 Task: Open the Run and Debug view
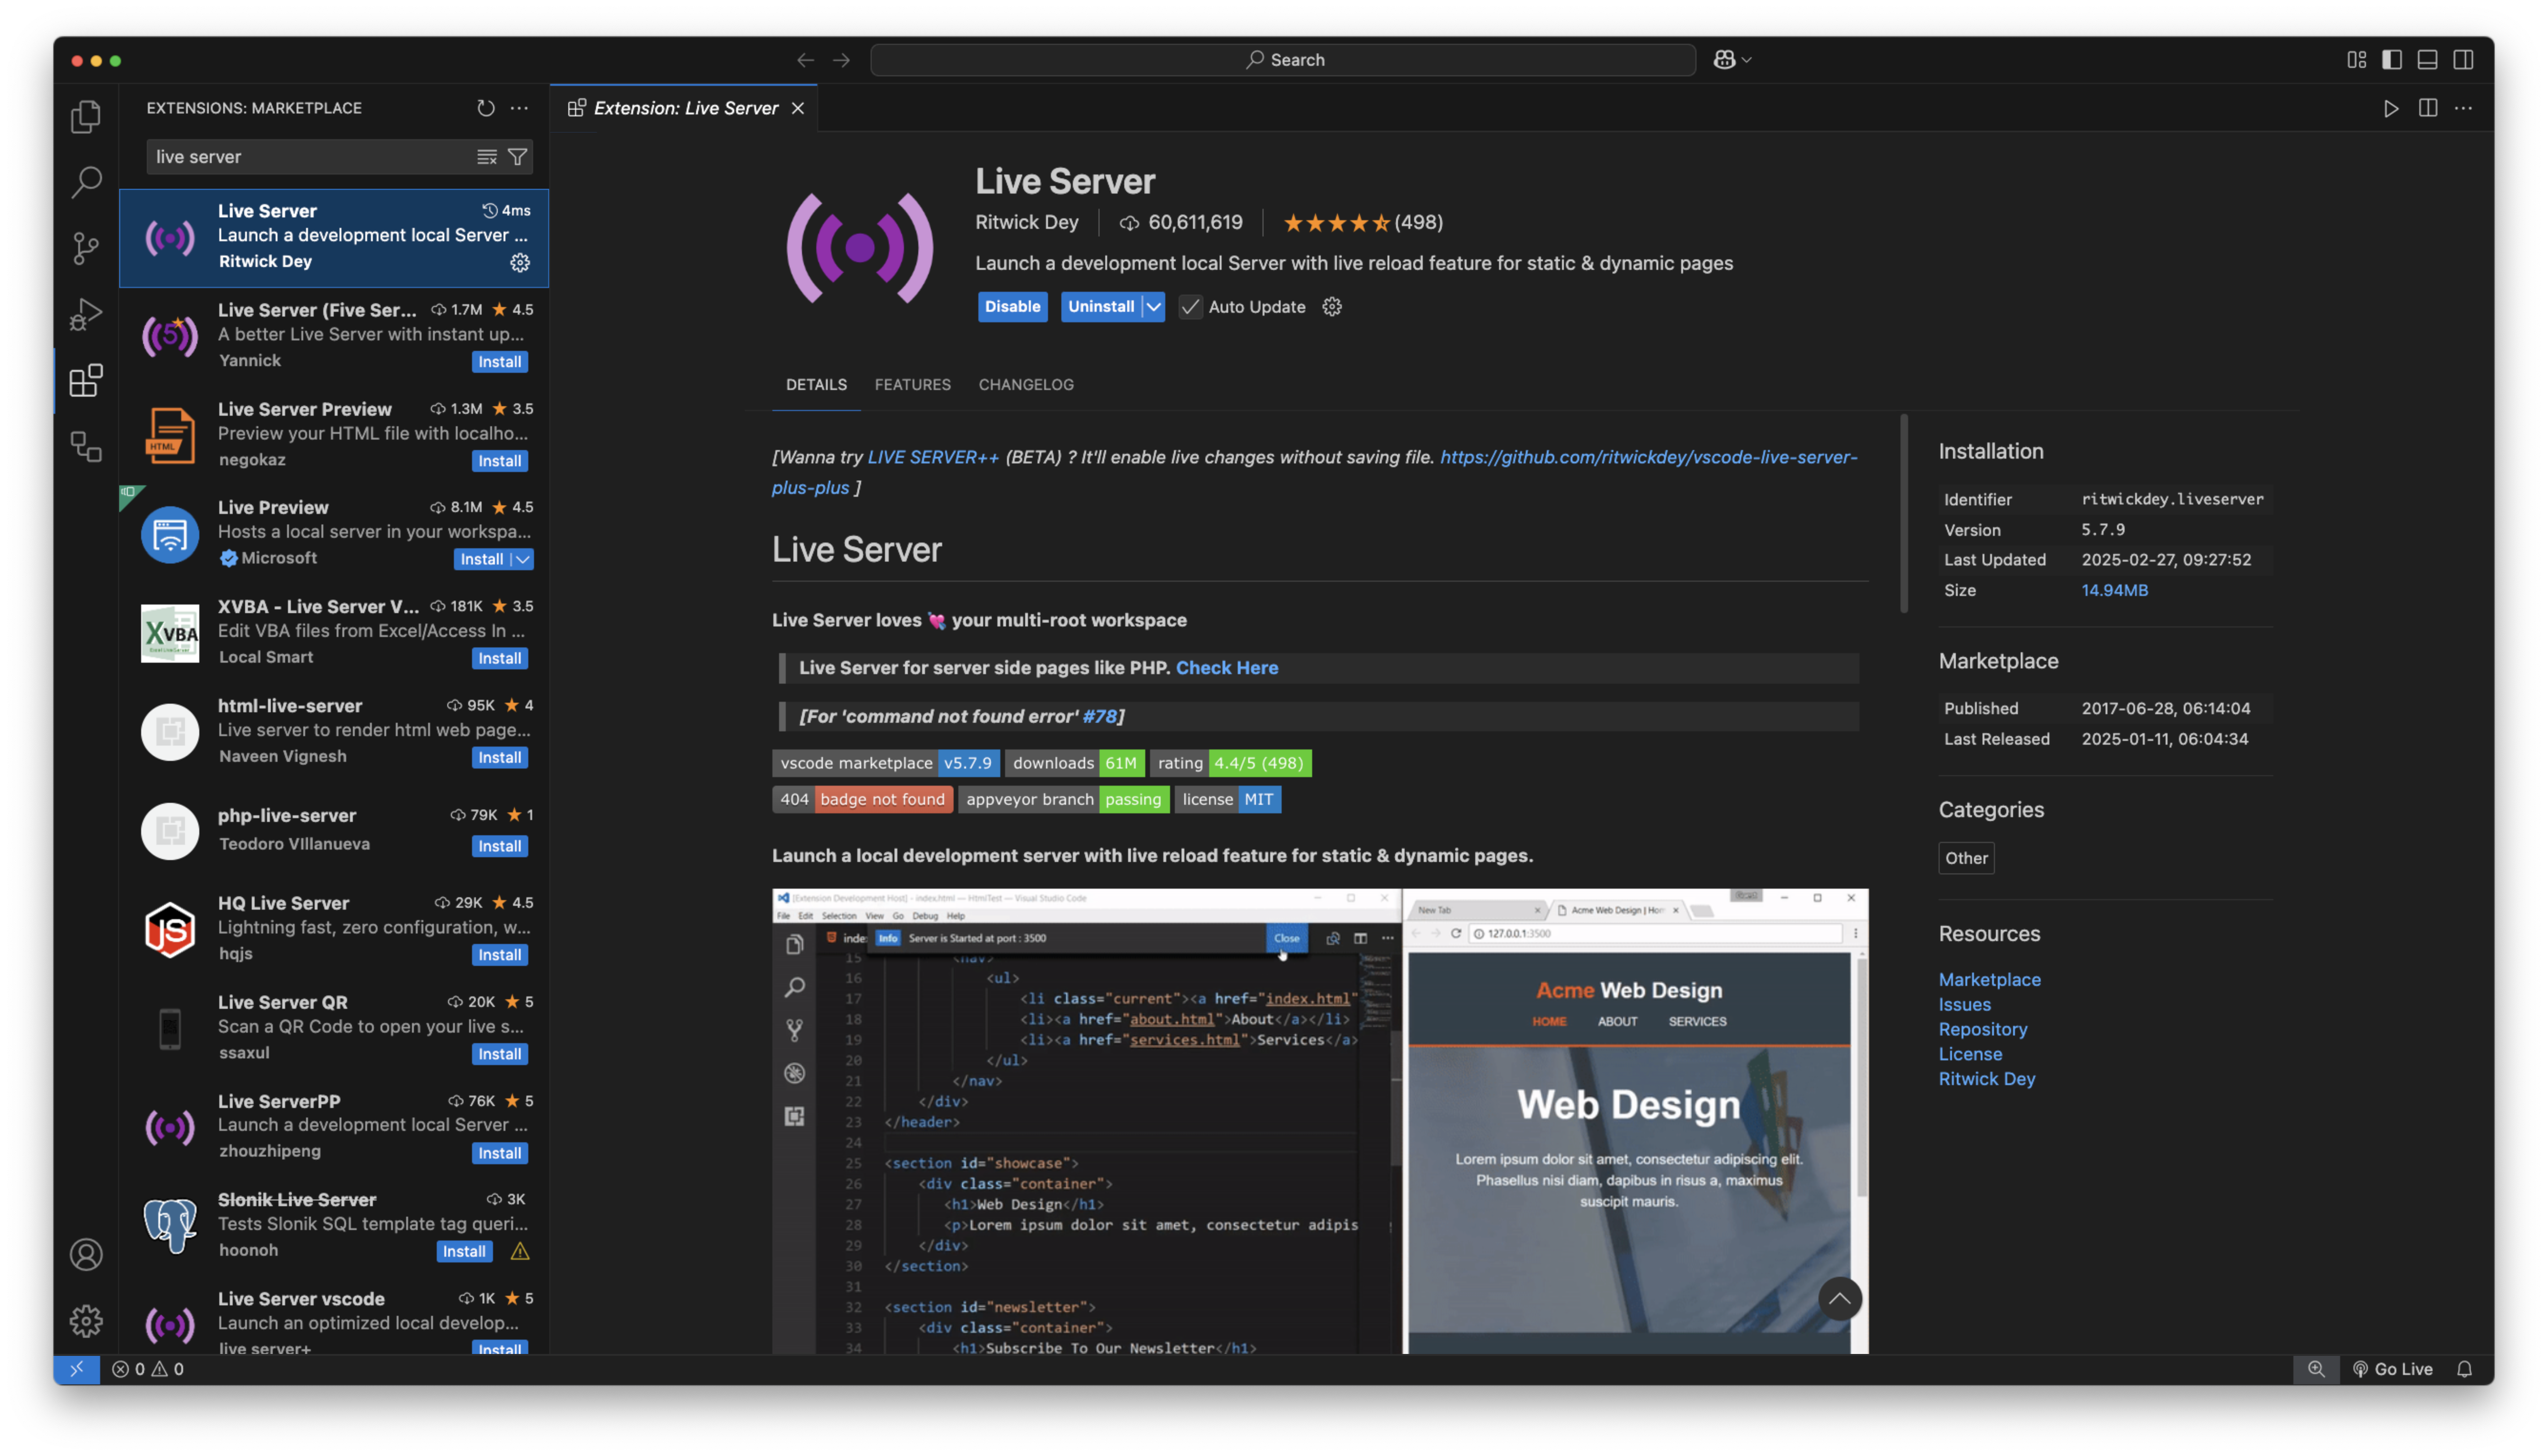pos(86,314)
